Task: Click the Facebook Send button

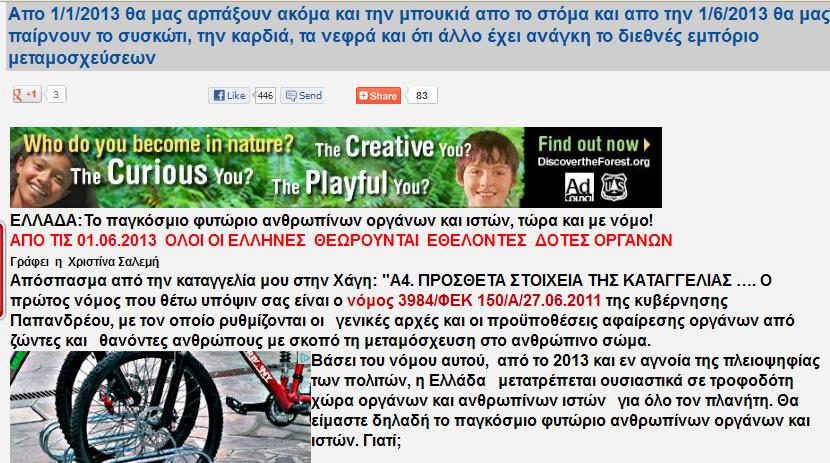Action: coord(303,95)
